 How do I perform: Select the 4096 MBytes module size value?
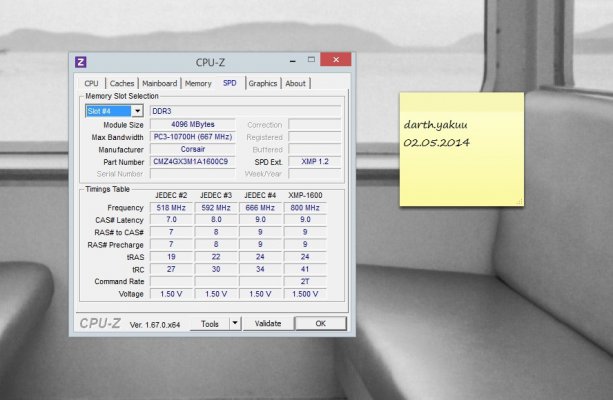[193, 124]
